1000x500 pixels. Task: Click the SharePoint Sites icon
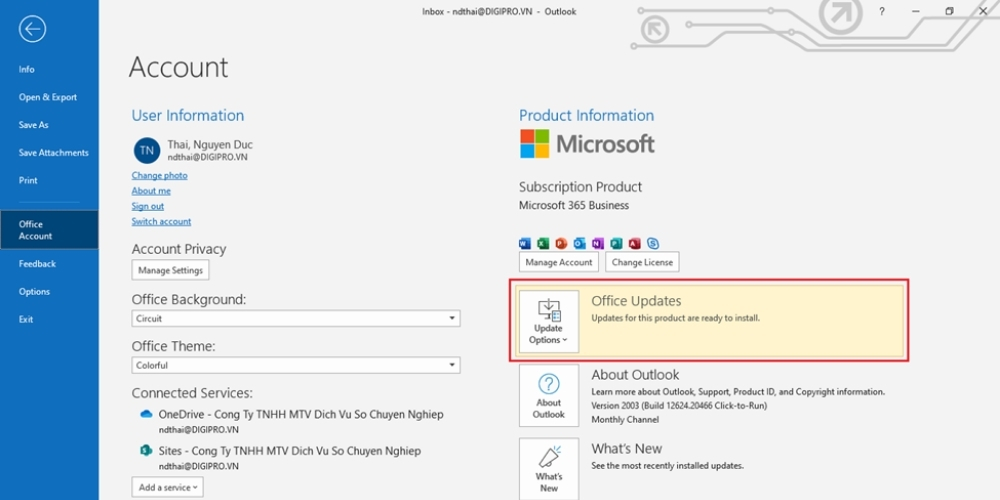pos(146,451)
